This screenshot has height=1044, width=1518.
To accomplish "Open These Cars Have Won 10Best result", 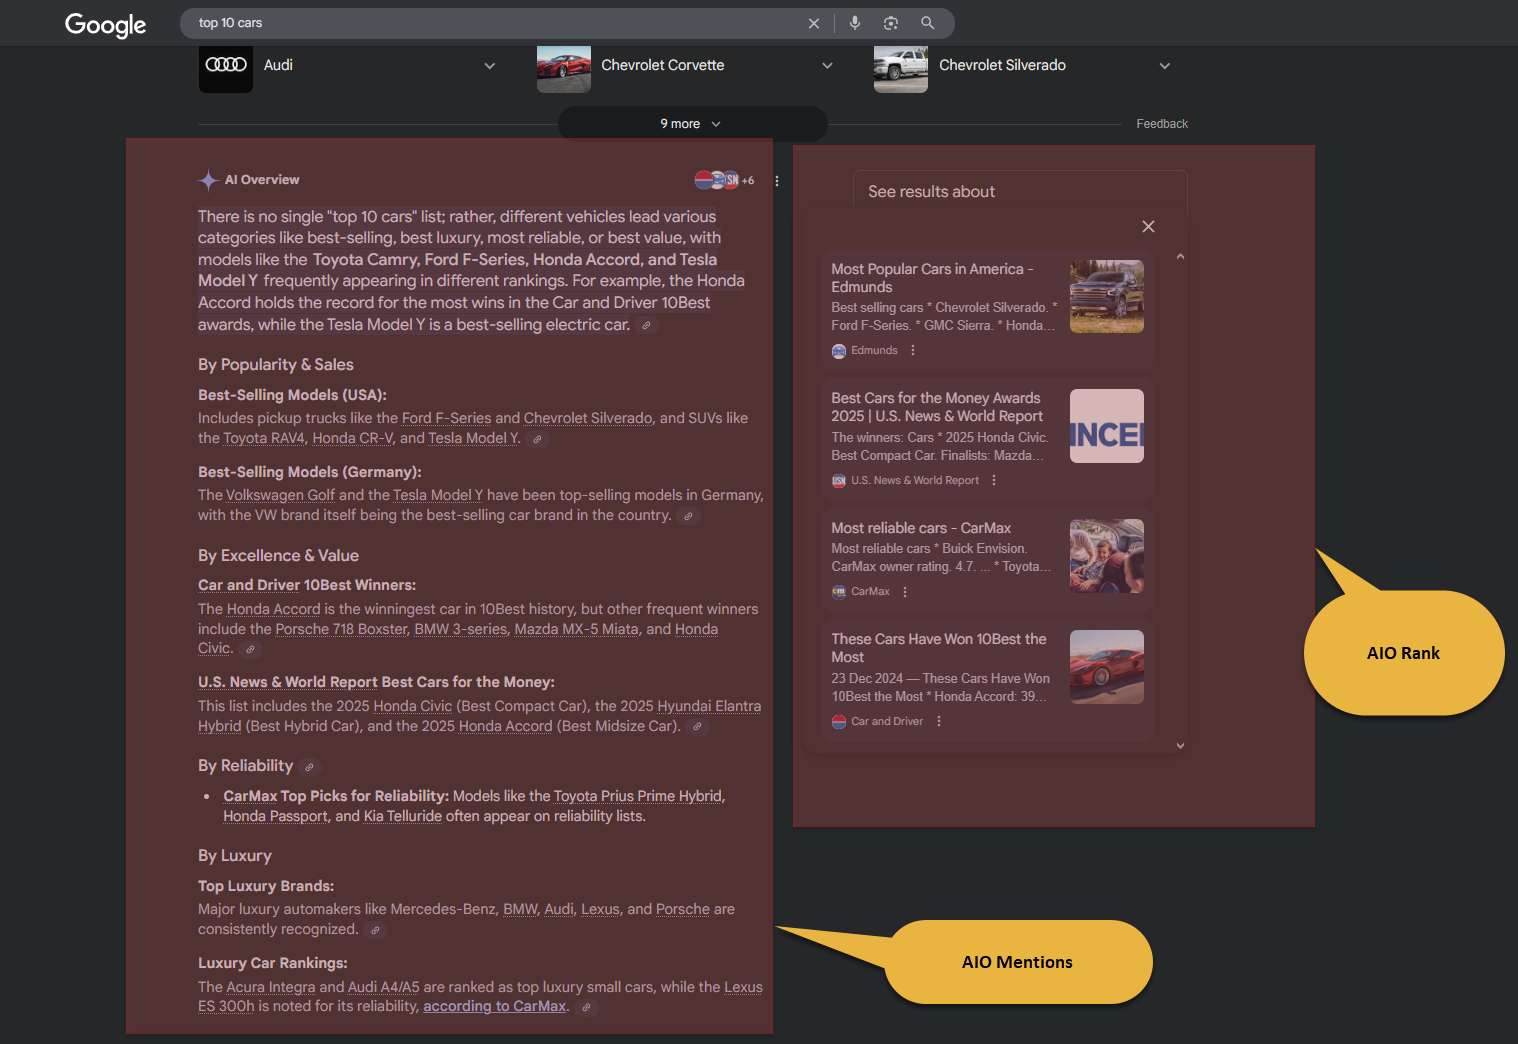I will [x=939, y=648].
